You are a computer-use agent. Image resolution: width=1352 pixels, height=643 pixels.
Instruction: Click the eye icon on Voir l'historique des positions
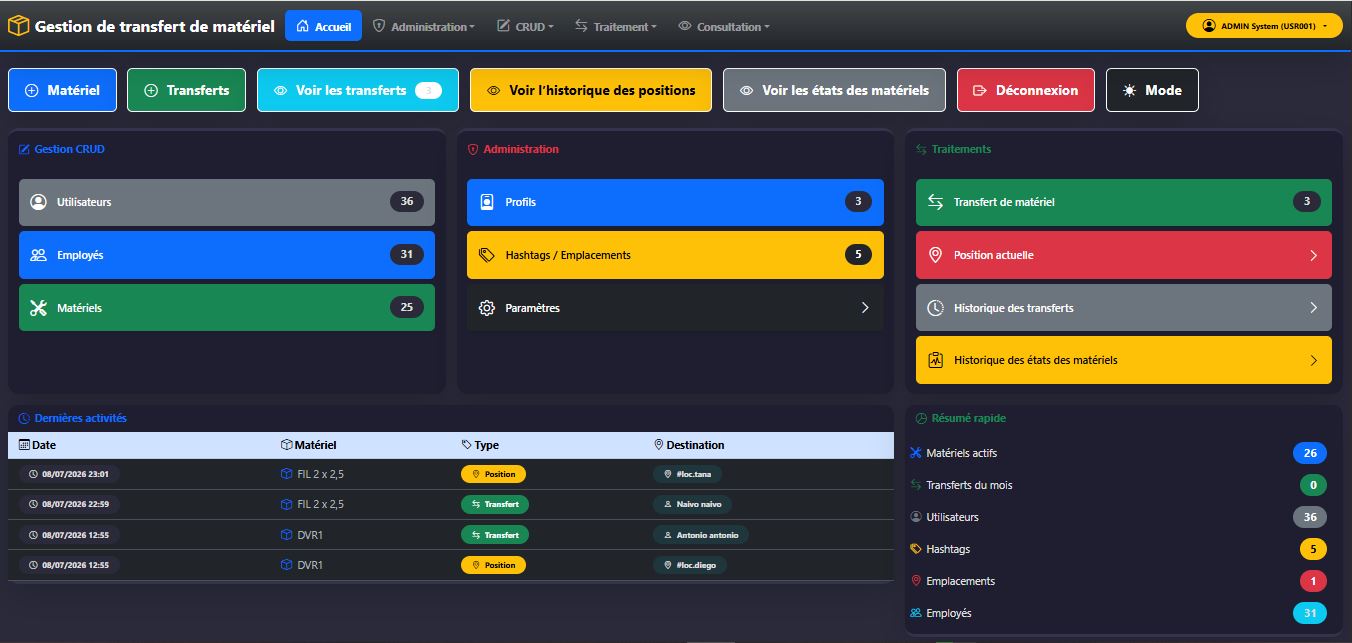[x=493, y=90]
